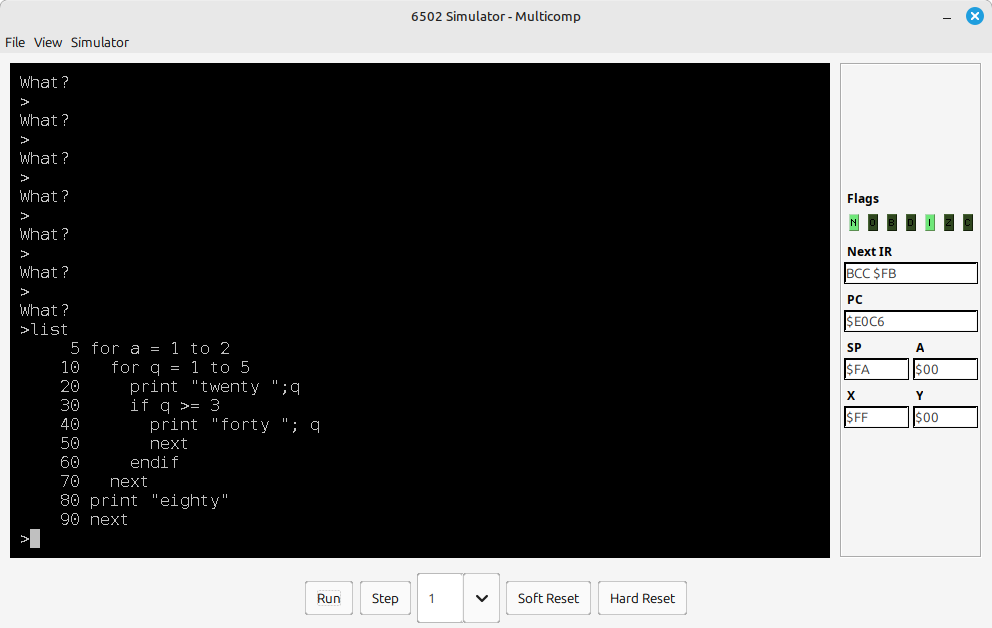Viewport: 992px width, 628px height.
Task: Open the View menu
Action: [x=48, y=42]
